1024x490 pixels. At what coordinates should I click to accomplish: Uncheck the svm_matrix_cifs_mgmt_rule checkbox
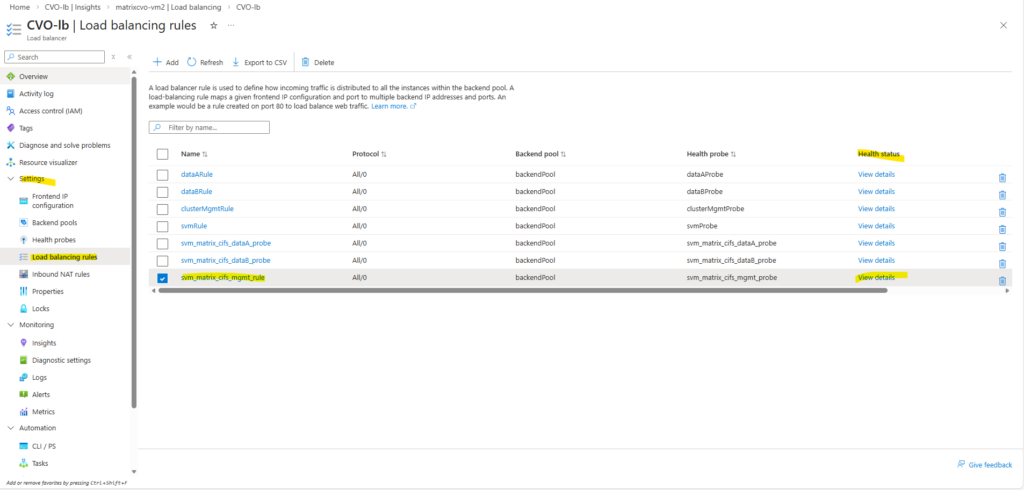coord(163,278)
